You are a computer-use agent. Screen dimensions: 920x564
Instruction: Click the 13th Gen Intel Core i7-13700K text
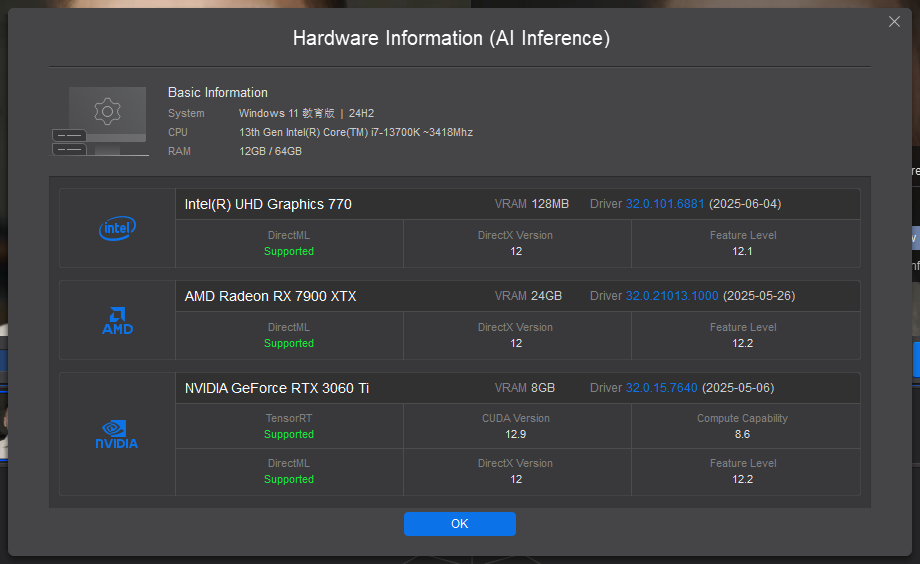click(356, 133)
